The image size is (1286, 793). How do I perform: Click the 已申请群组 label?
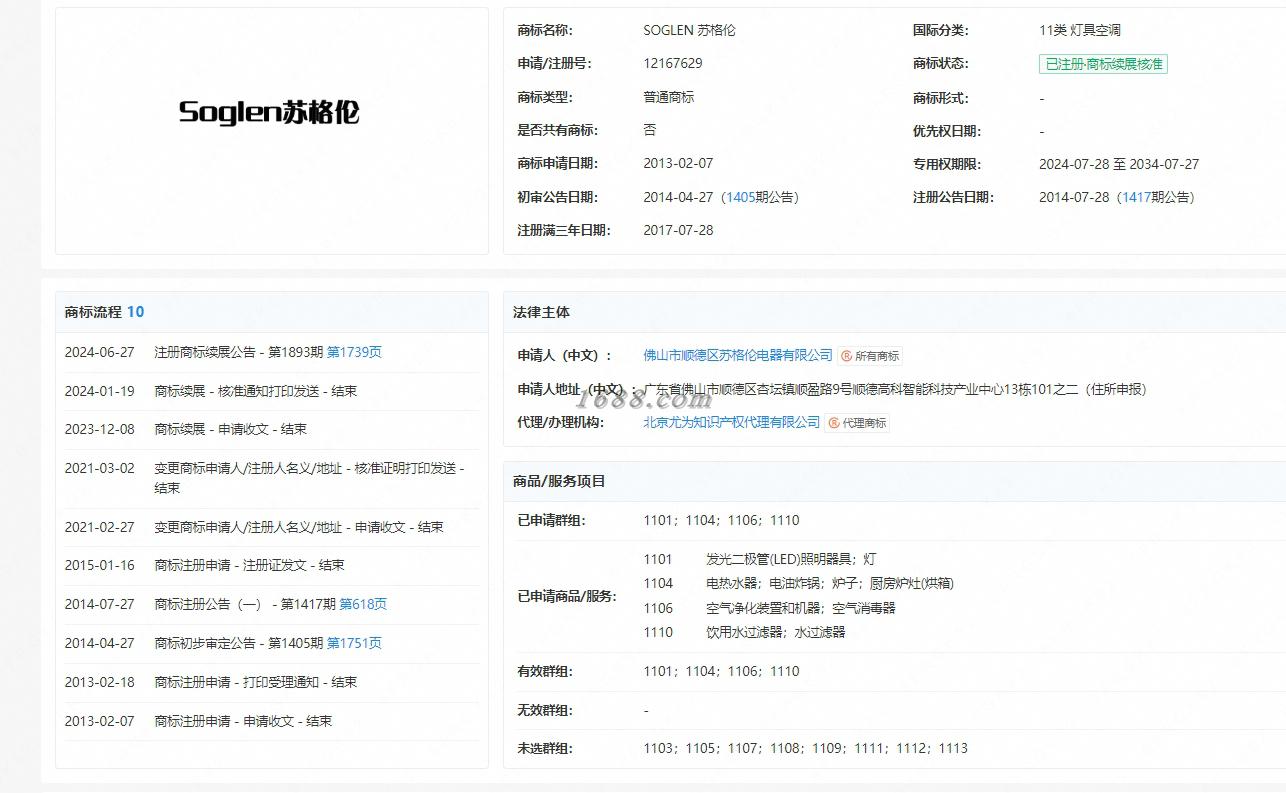pos(552,520)
